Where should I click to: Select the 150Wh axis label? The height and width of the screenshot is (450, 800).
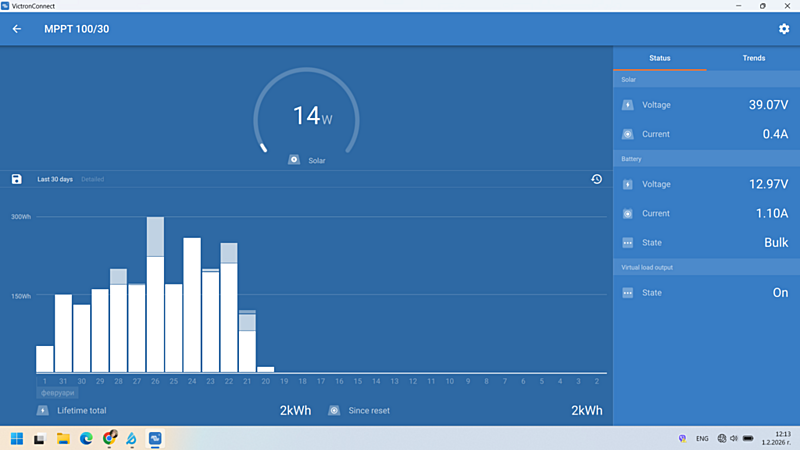click(x=21, y=296)
